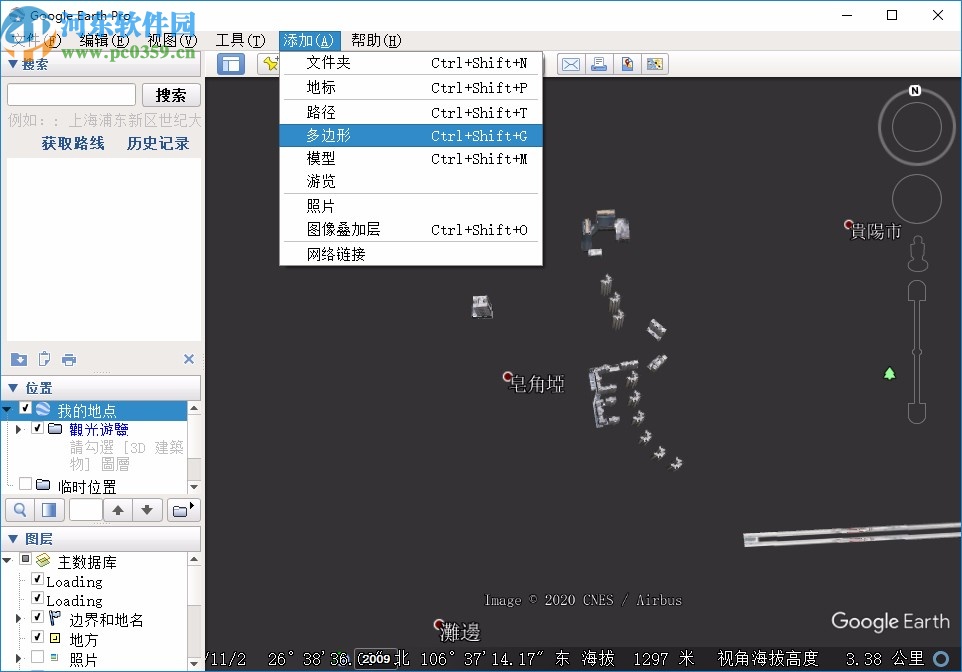Click the 获取路线 link

pyautogui.click(x=75, y=143)
